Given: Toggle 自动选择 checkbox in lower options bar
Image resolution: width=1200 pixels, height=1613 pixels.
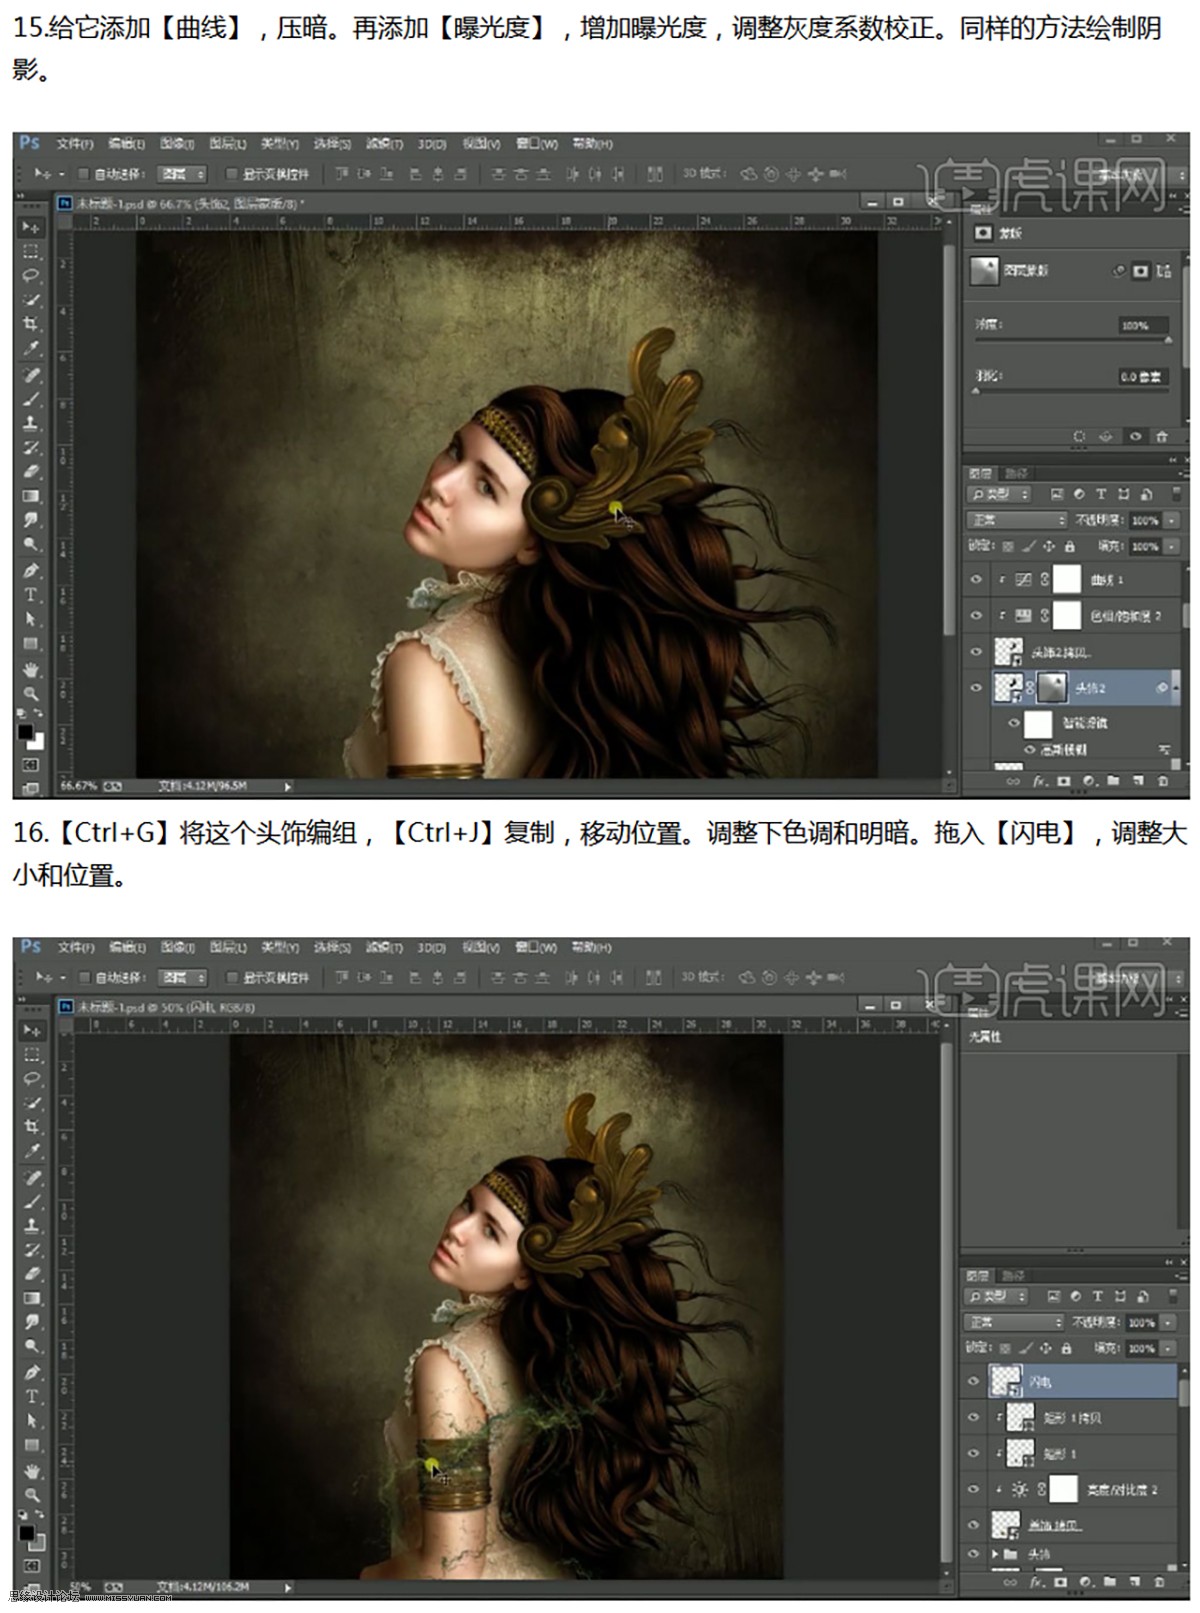Looking at the screenshot, I should [85, 977].
